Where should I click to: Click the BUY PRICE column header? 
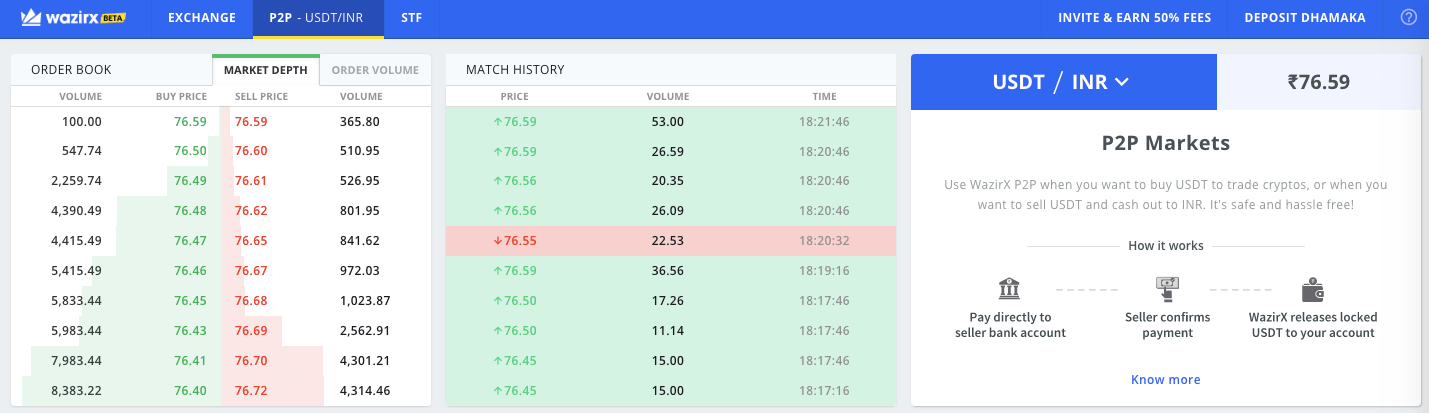181,97
